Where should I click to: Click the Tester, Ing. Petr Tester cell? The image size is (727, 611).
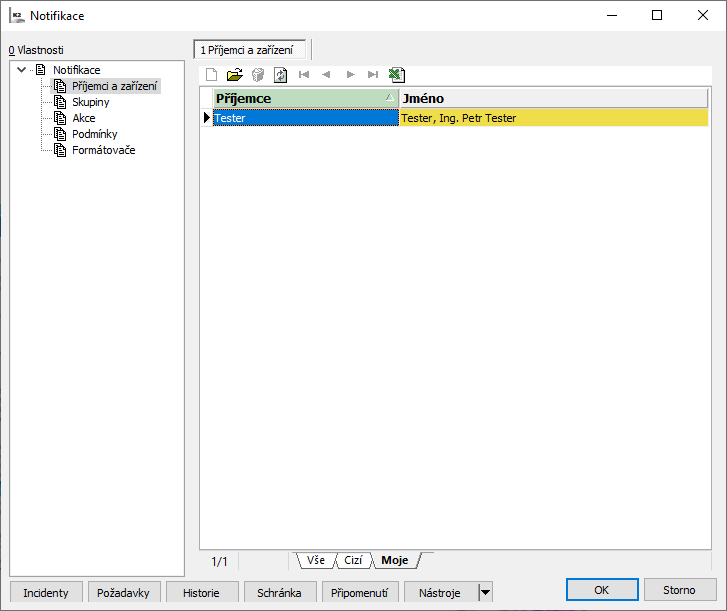(554, 118)
